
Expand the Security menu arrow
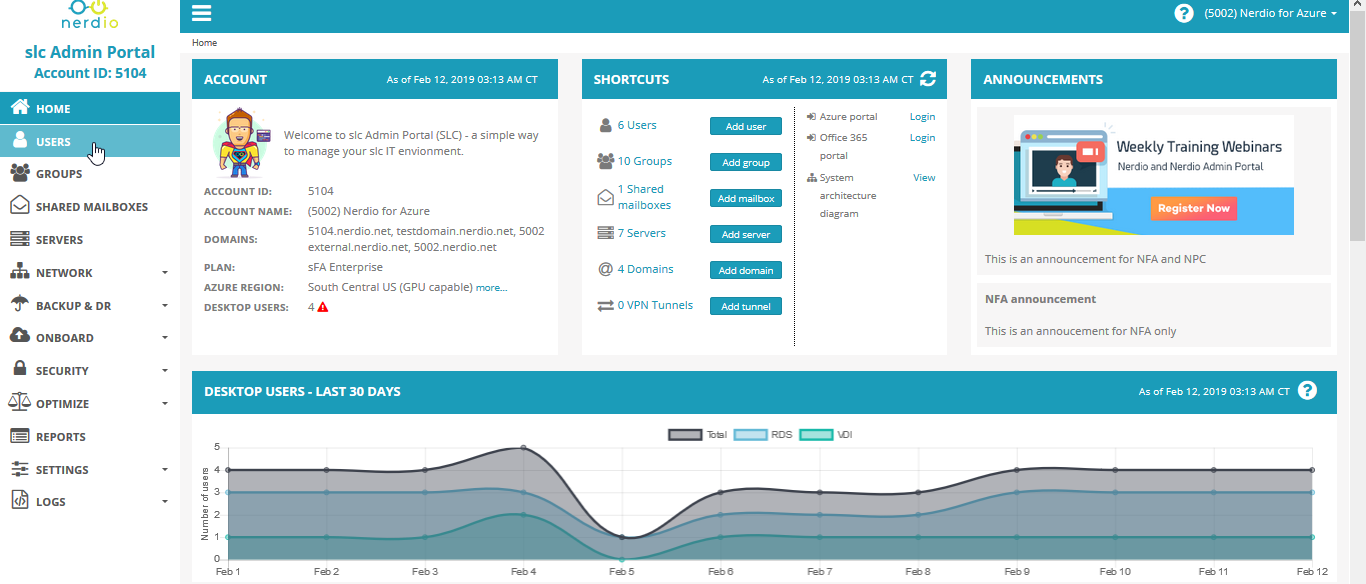point(165,370)
